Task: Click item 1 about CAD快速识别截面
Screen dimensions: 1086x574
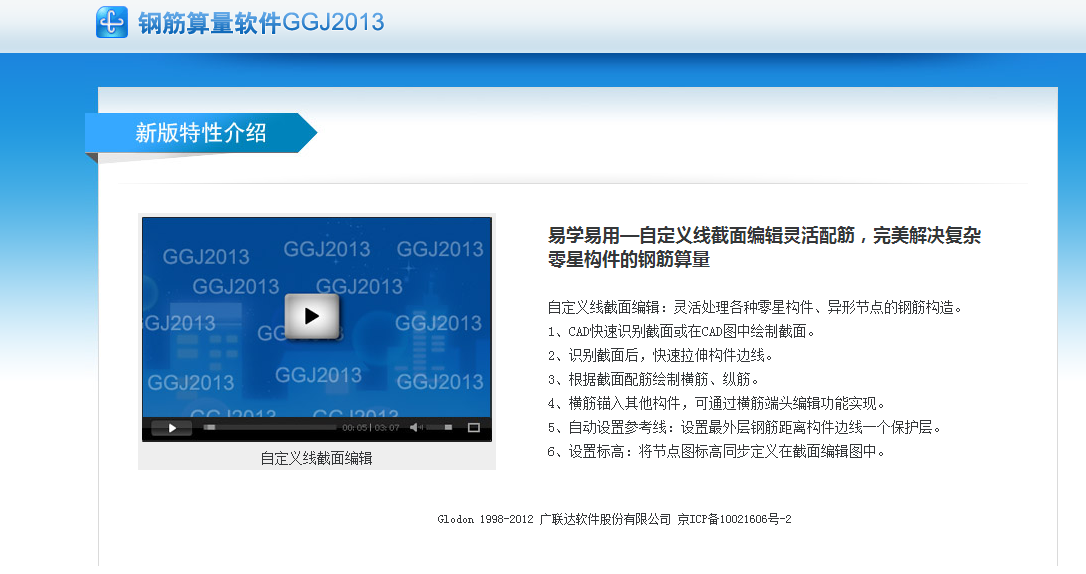Action: pos(682,332)
